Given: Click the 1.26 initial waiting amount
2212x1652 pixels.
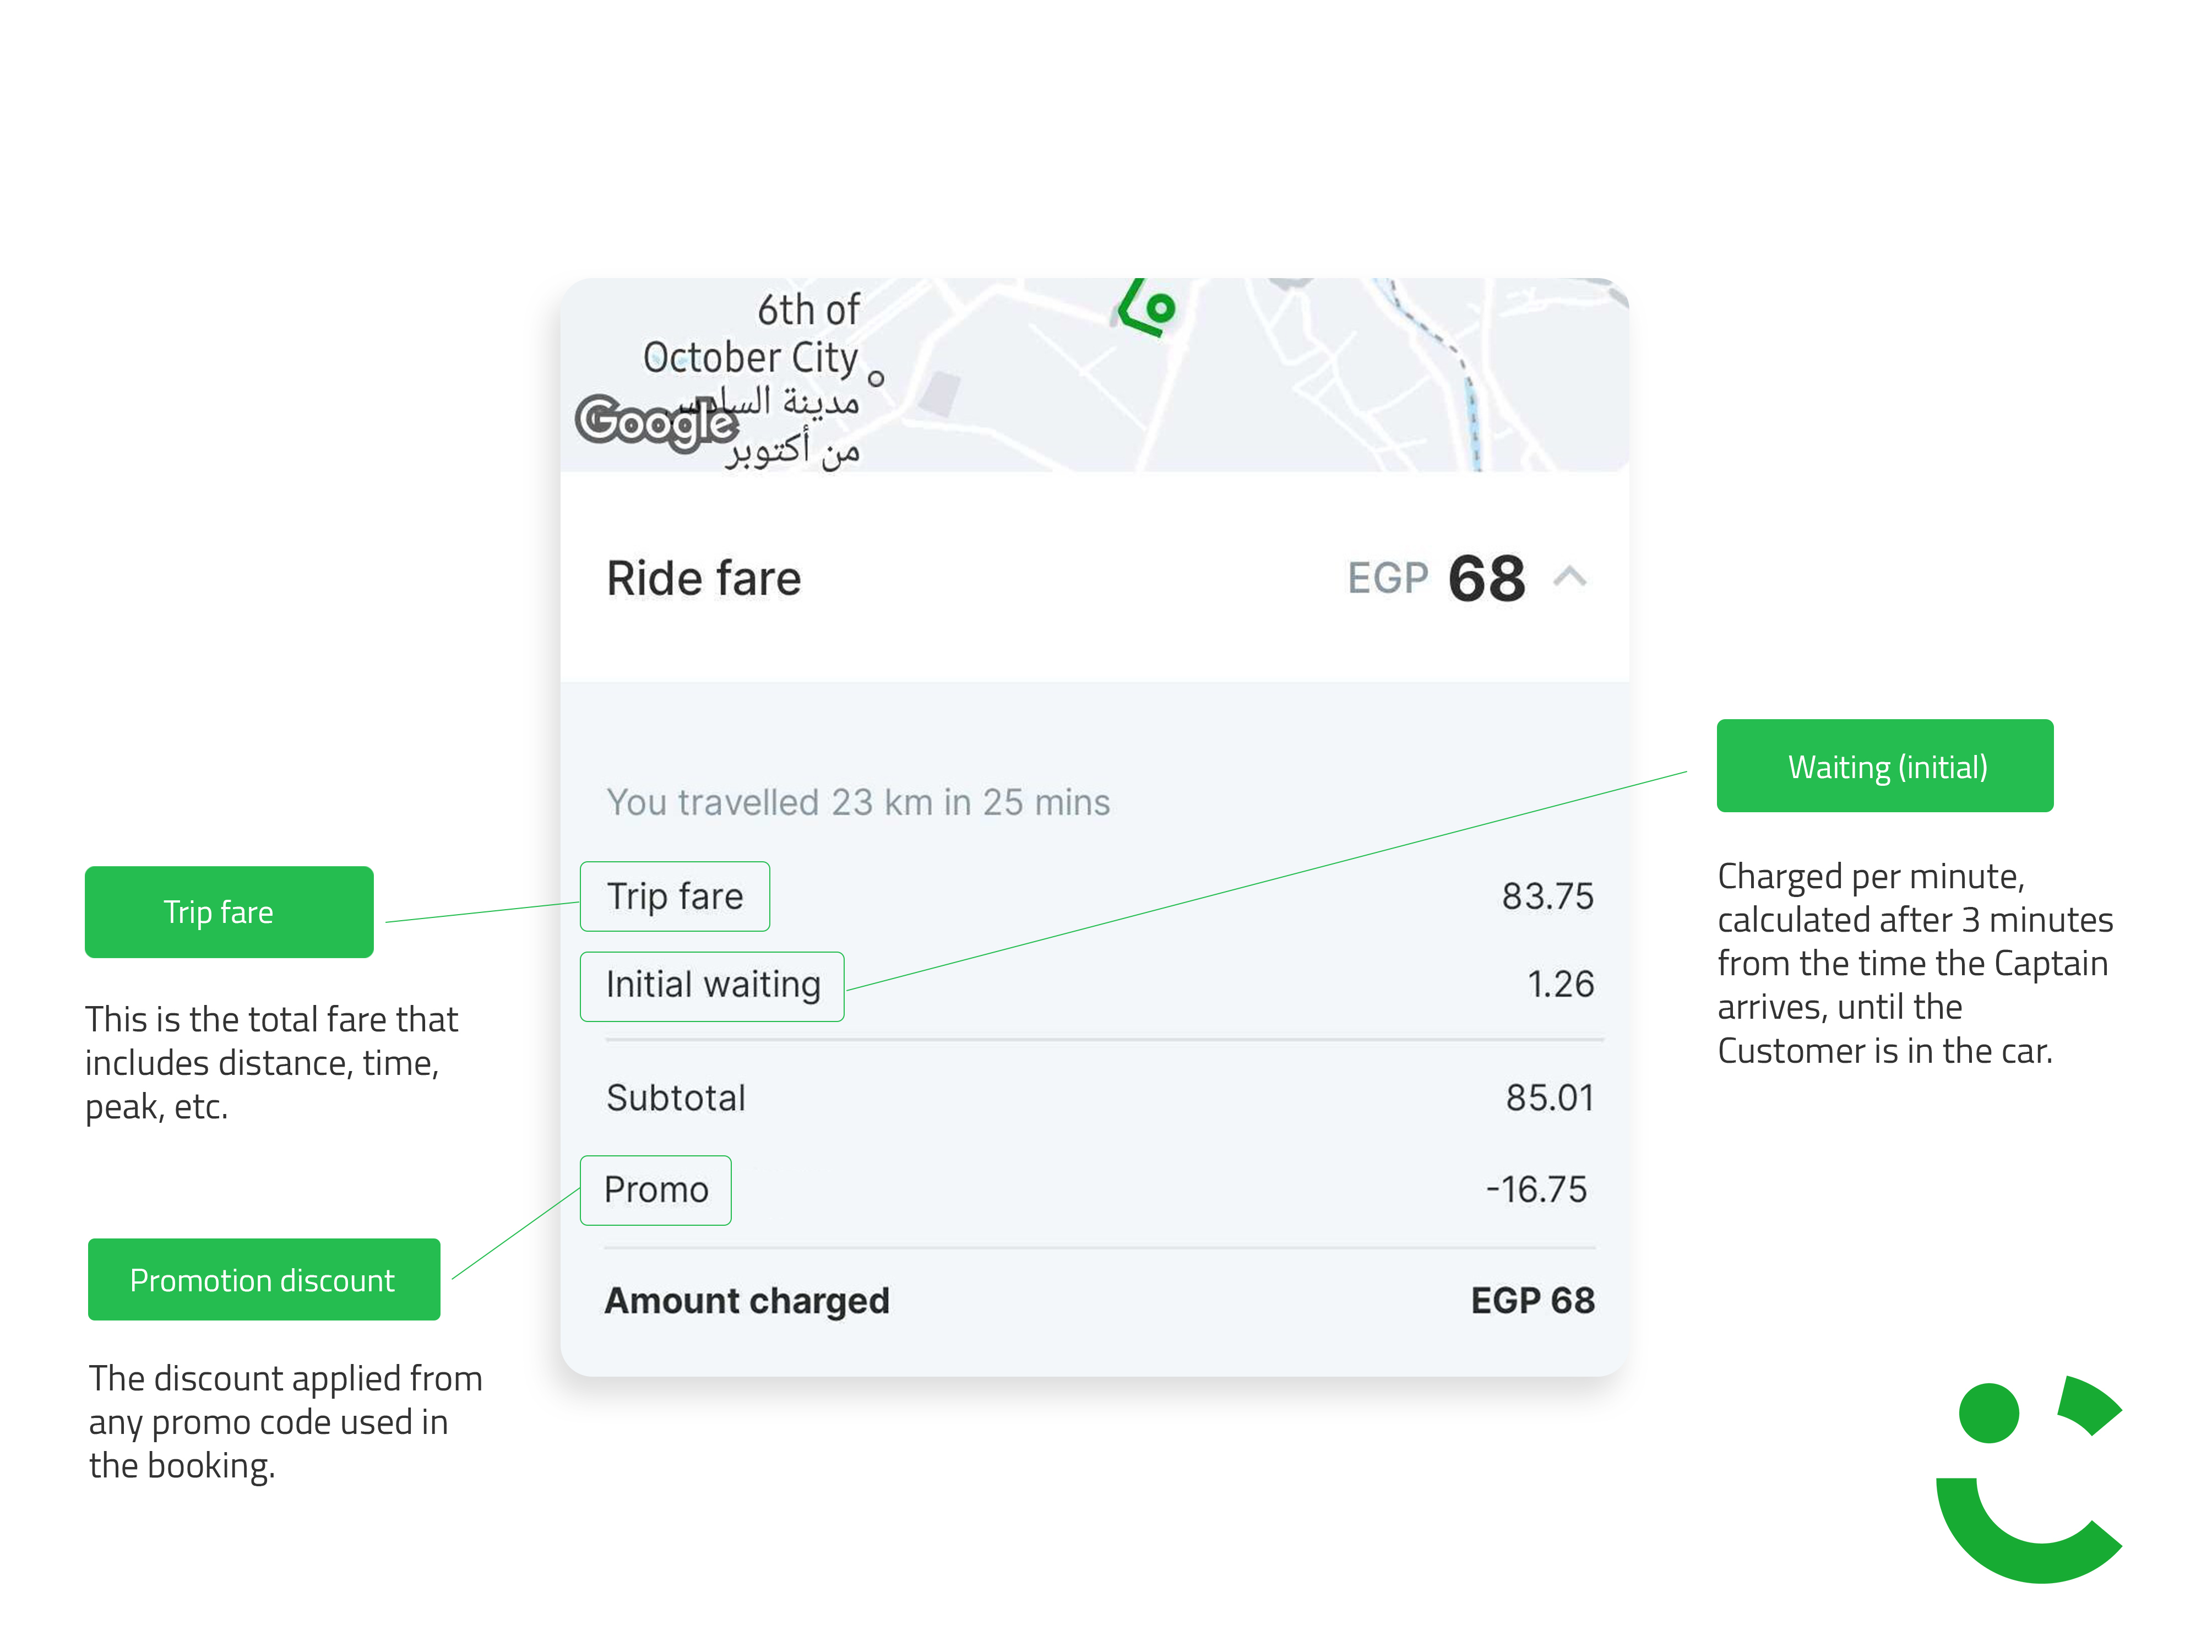Looking at the screenshot, I should 1561,984.
